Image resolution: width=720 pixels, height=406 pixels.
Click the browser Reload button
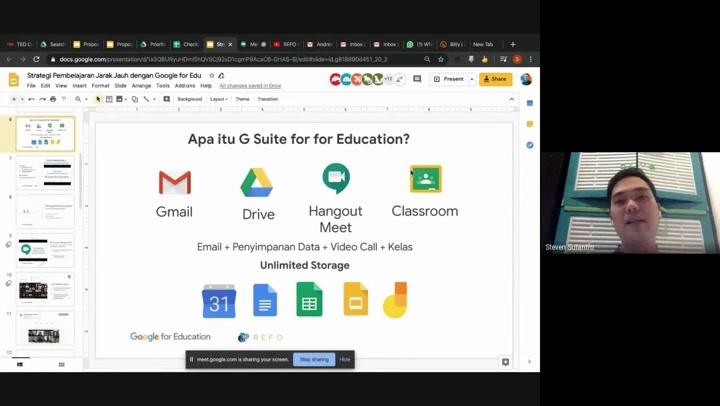tap(36, 59)
